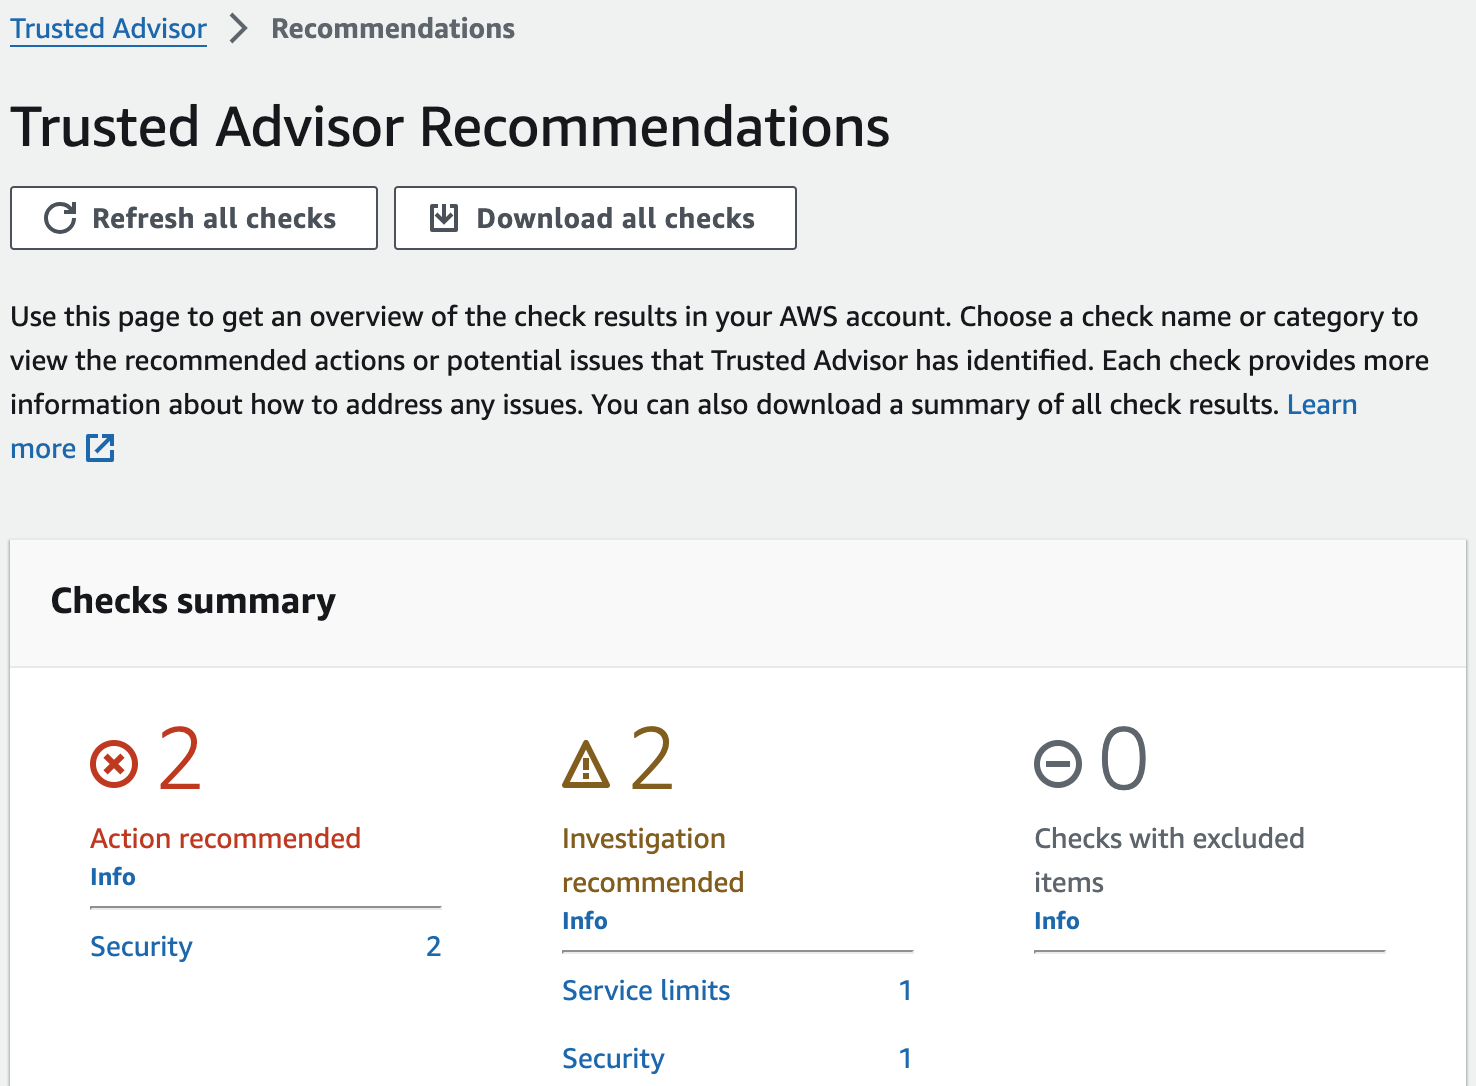The height and width of the screenshot is (1086, 1476).
Task: Open Info under Investigation recommended
Action: tap(584, 921)
